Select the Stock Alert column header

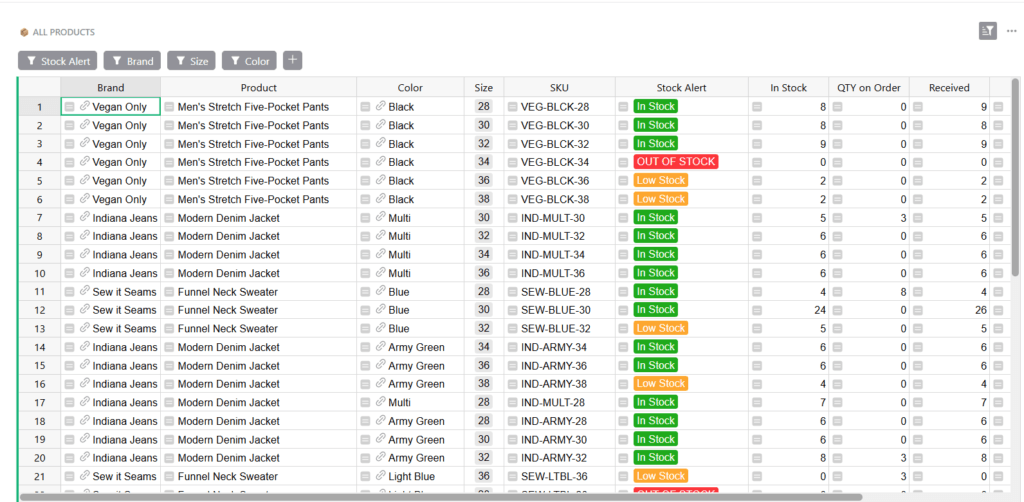click(682, 87)
